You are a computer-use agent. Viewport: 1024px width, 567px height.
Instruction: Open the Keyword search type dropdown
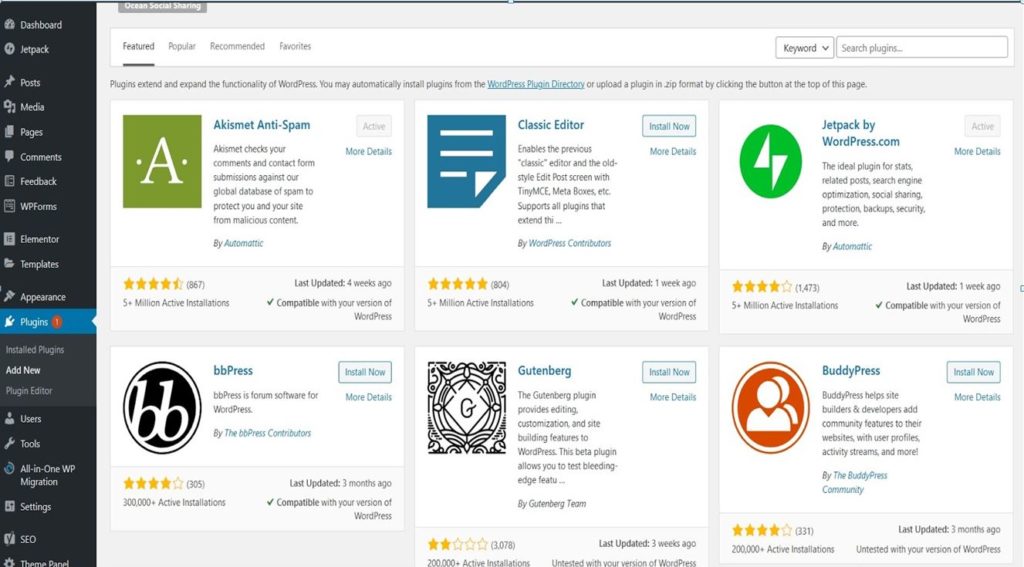(x=805, y=48)
